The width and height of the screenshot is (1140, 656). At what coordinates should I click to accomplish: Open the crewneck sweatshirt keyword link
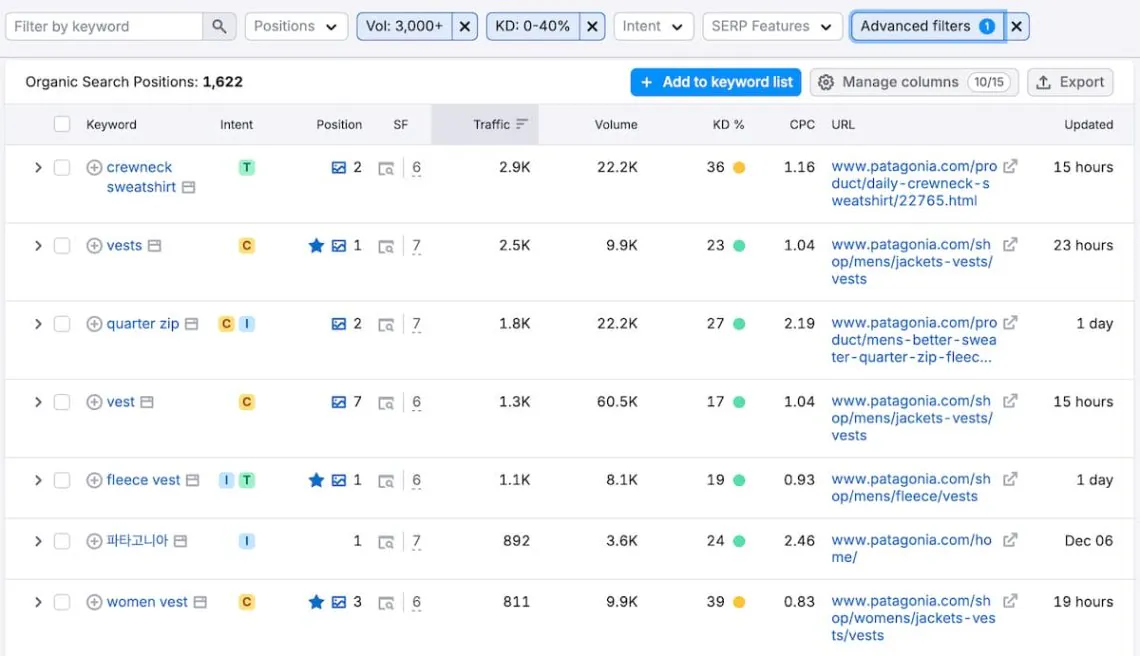coord(141,177)
